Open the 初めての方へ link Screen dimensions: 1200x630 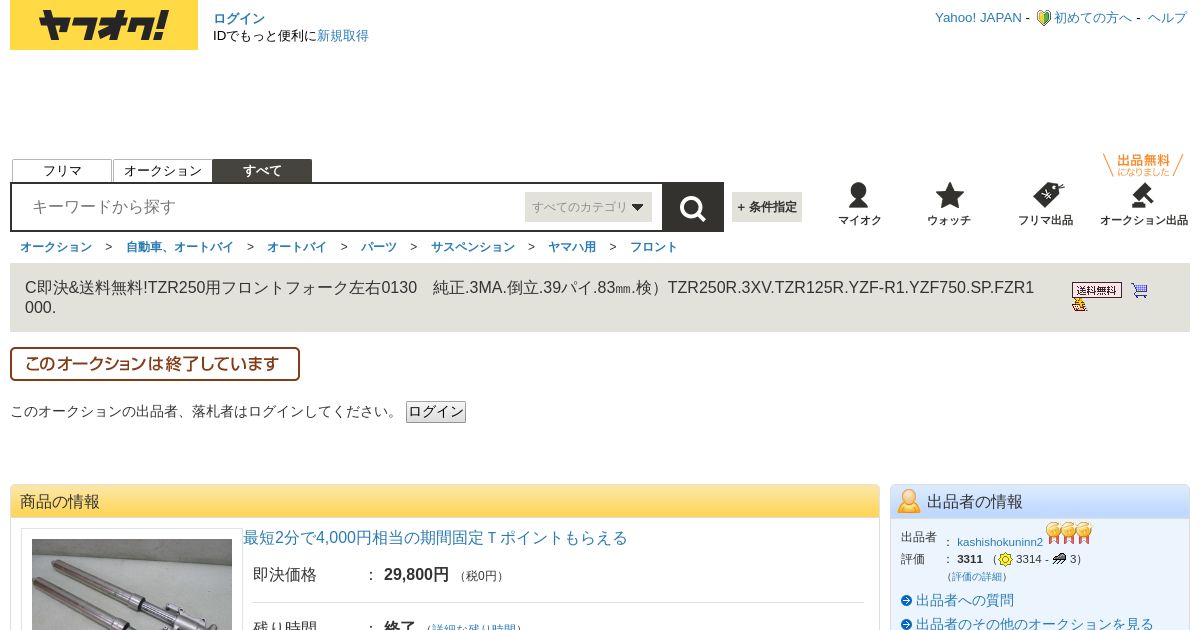pos(1093,18)
